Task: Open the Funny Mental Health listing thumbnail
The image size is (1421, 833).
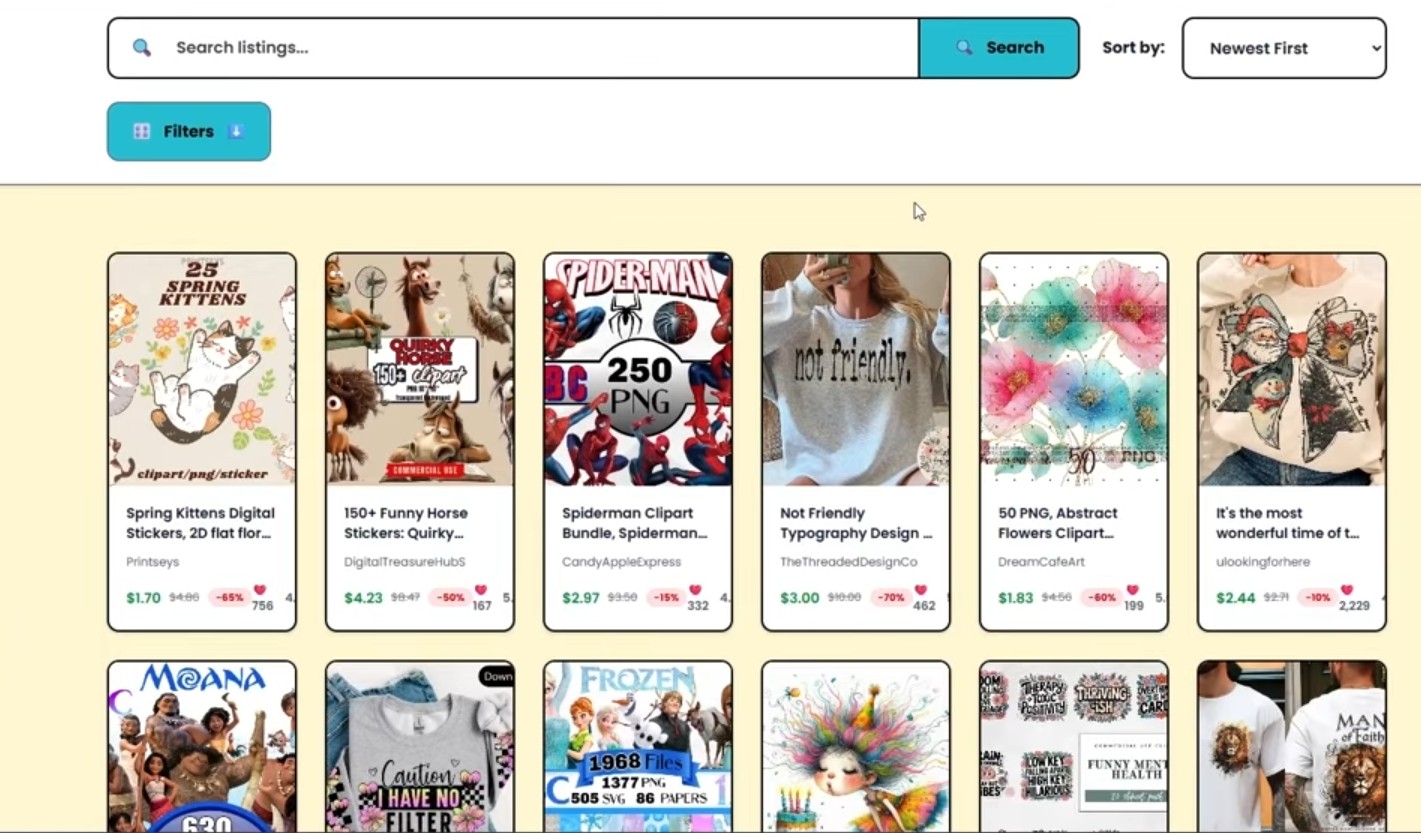Action: tap(1074, 746)
